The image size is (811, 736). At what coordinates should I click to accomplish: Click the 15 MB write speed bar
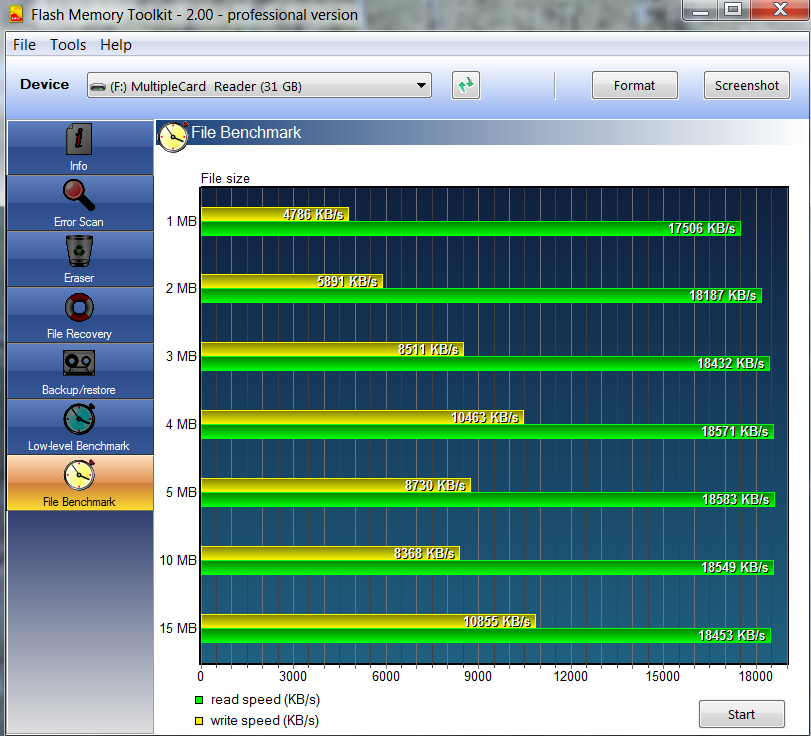368,621
